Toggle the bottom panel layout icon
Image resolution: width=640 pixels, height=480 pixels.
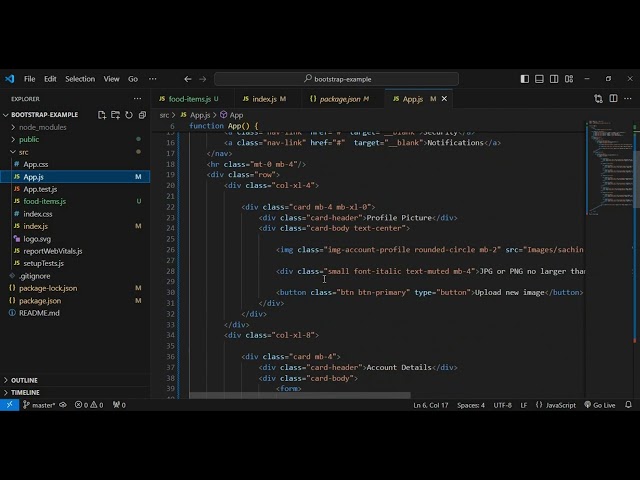click(x=539, y=79)
